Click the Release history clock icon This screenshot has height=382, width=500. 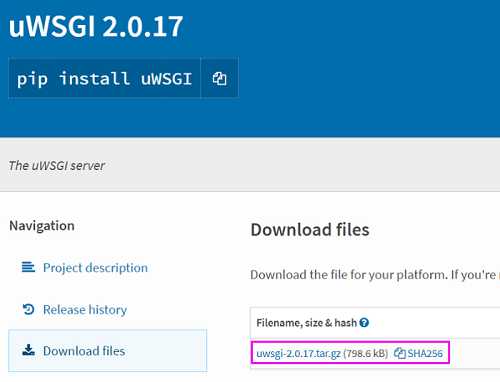[28, 309]
